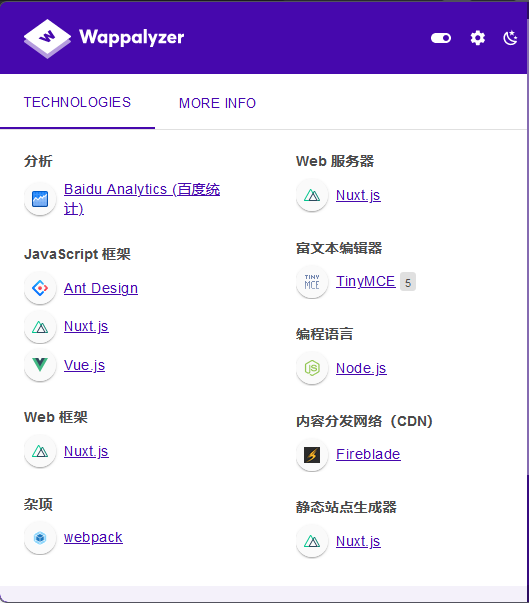Click the webpack cube icon
Image resolution: width=529 pixels, height=603 pixels.
[40, 537]
